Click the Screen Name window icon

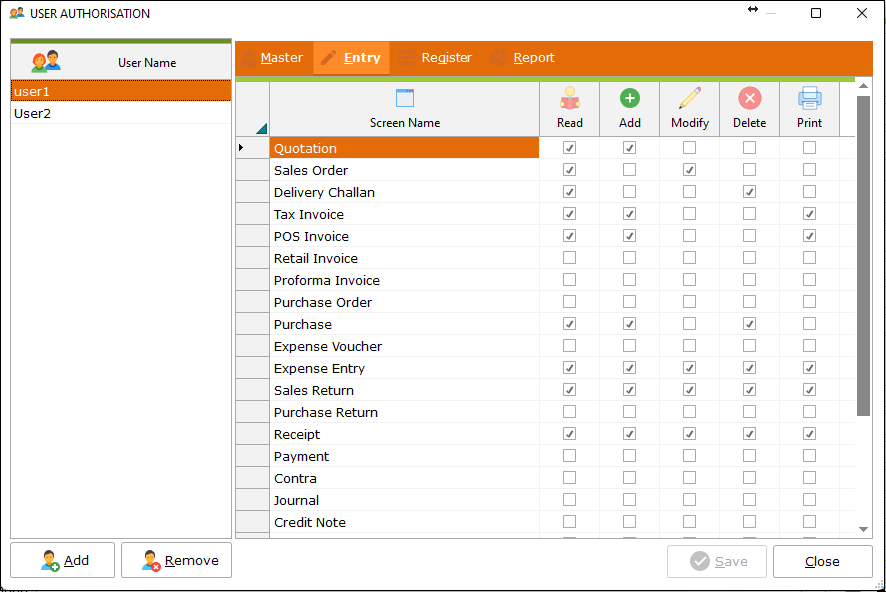(x=405, y=98)
